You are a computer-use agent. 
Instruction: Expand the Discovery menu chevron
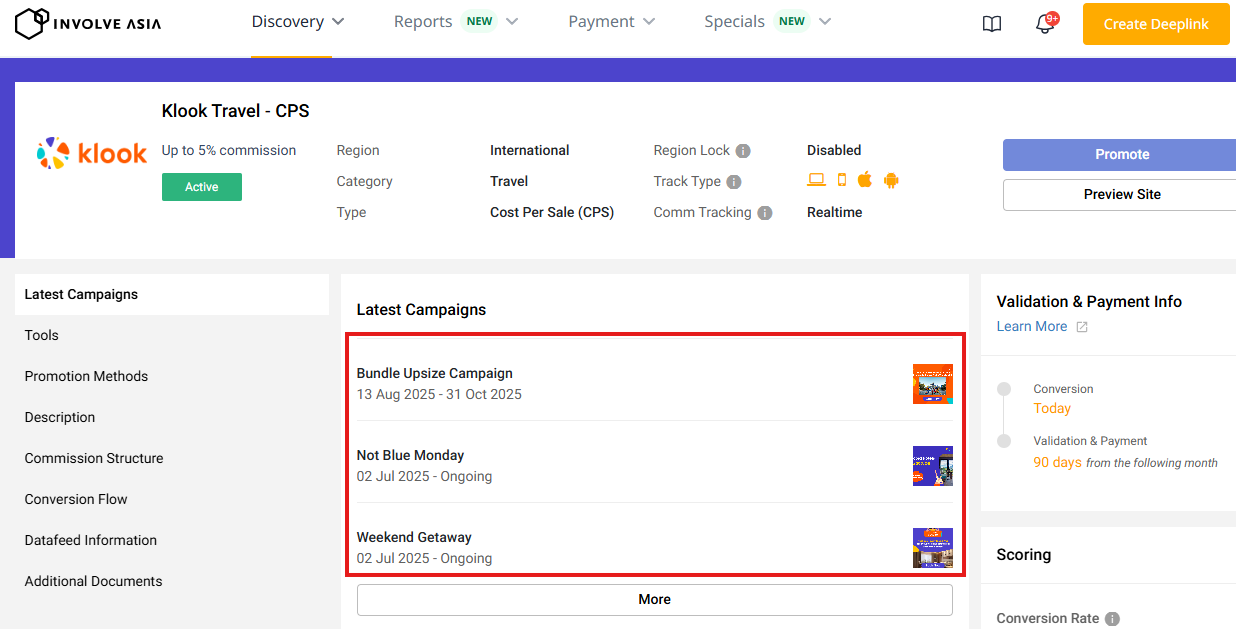pos(338,22)
